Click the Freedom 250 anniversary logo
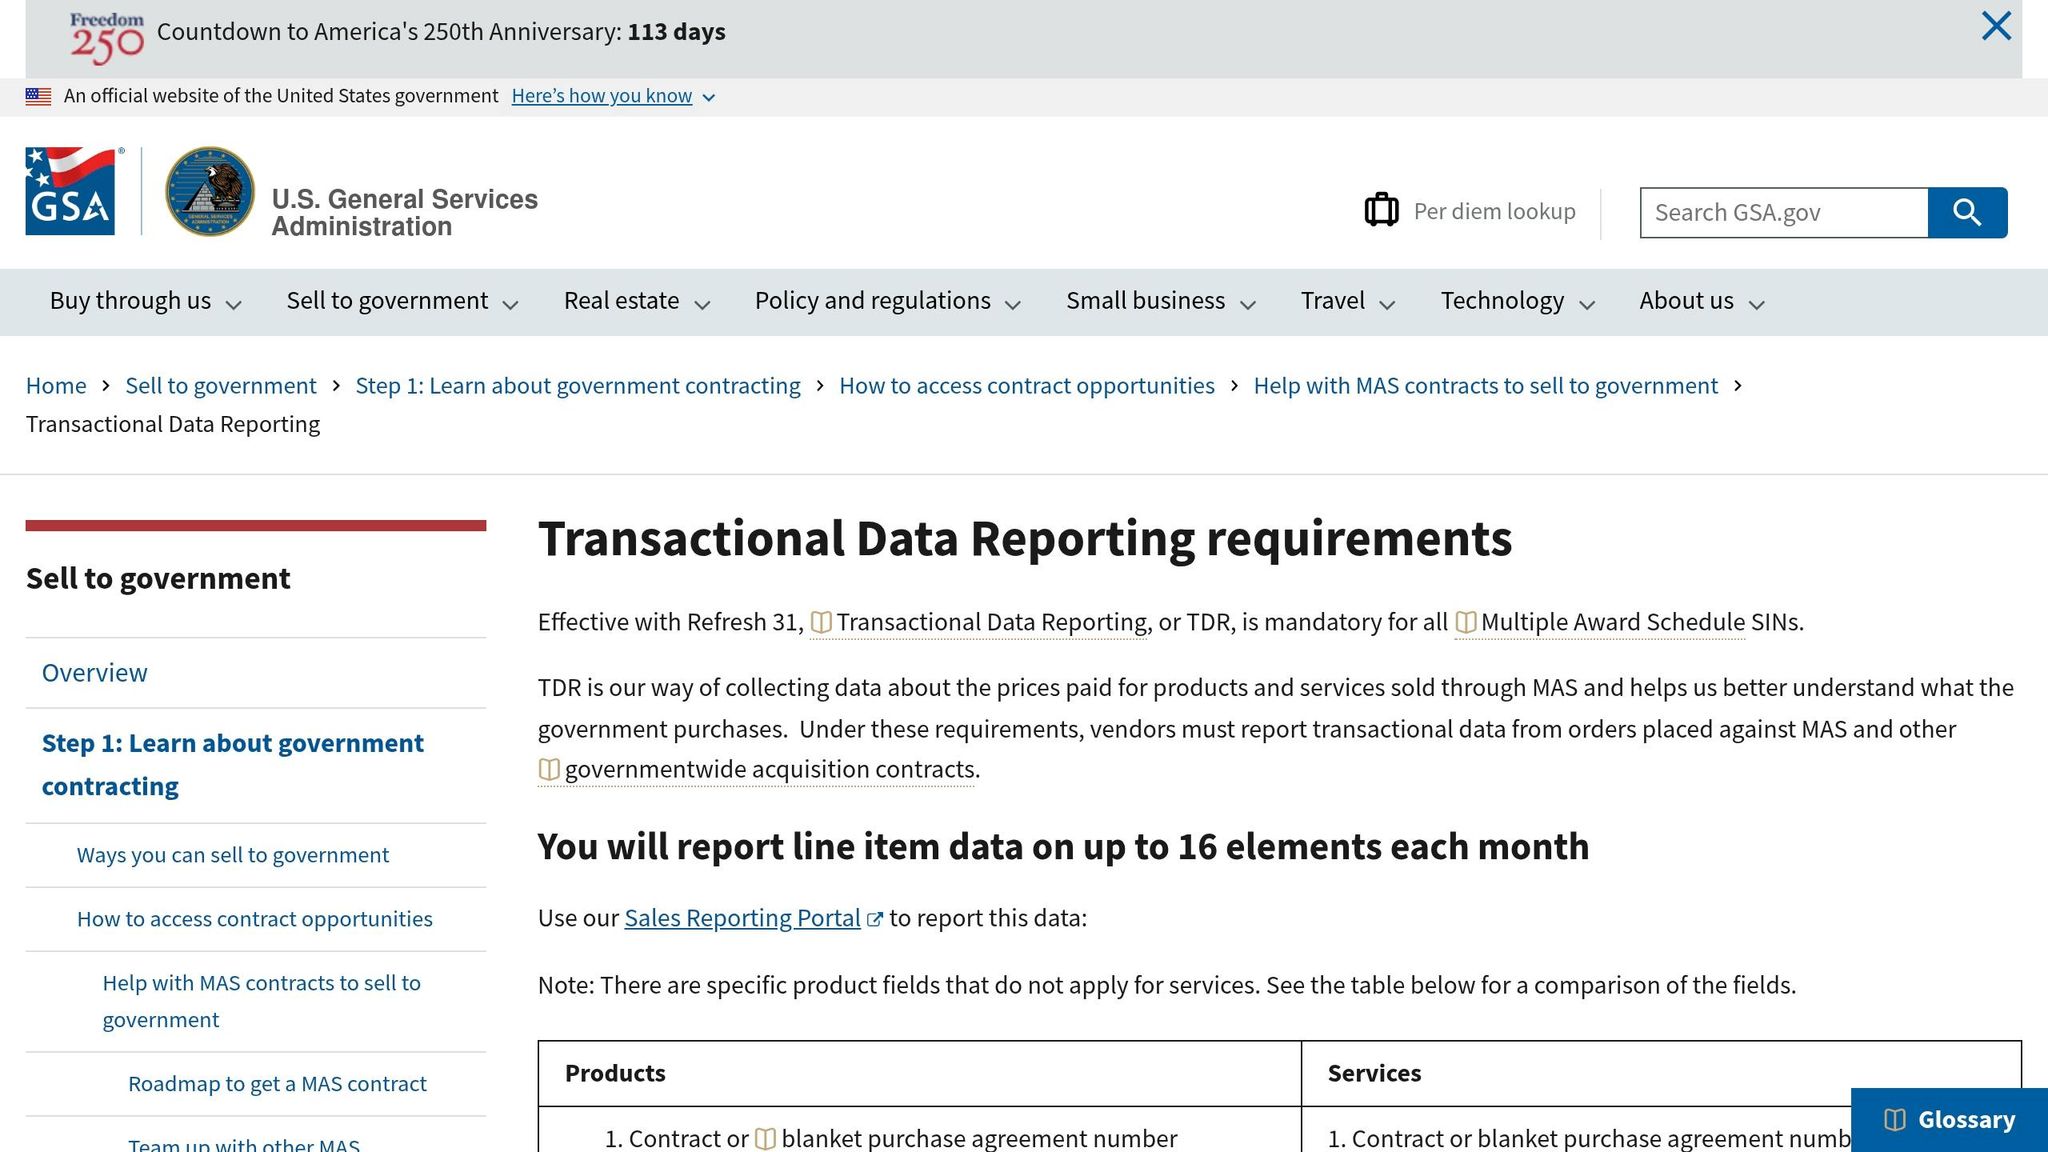This screenshot has height=1152, width=2048. [x=106, y=33]
